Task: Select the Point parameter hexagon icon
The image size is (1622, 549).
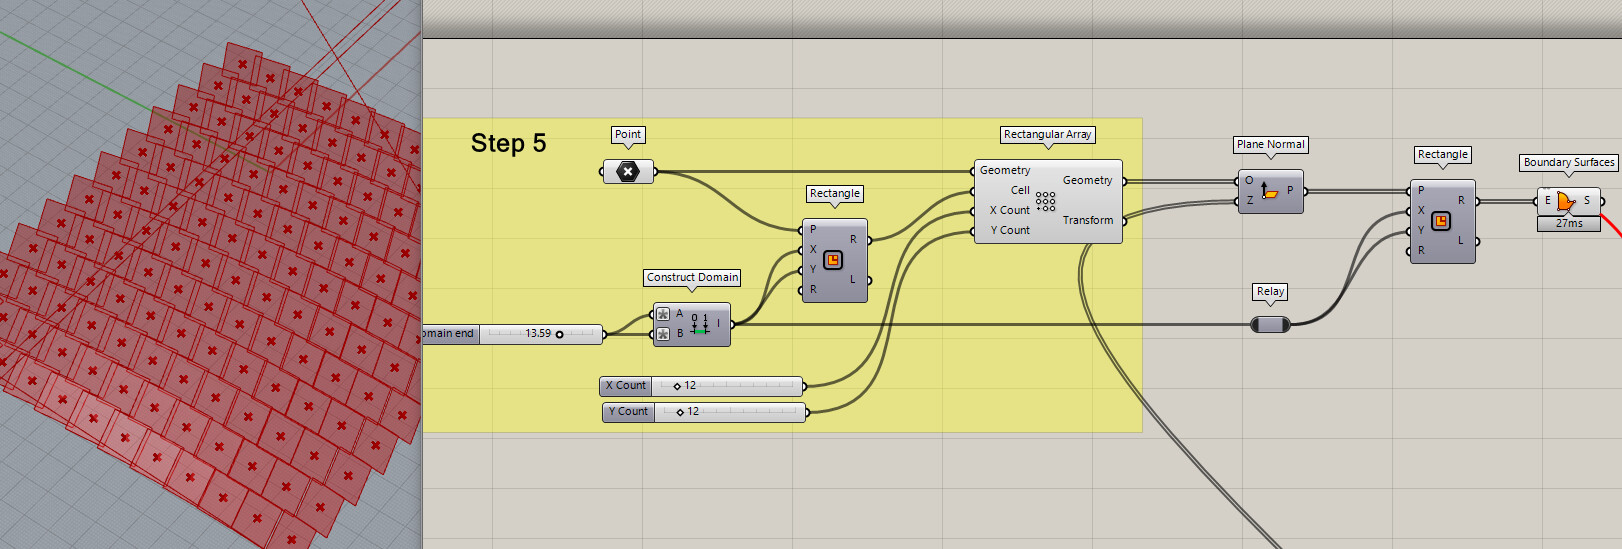Action: [x=628, y=171]
